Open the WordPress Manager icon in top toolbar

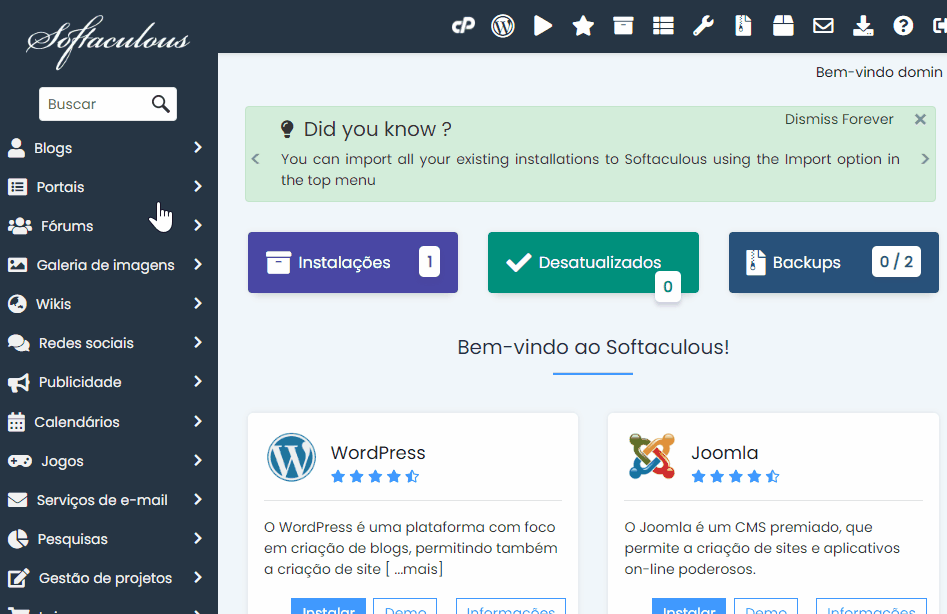click(502, 26)
